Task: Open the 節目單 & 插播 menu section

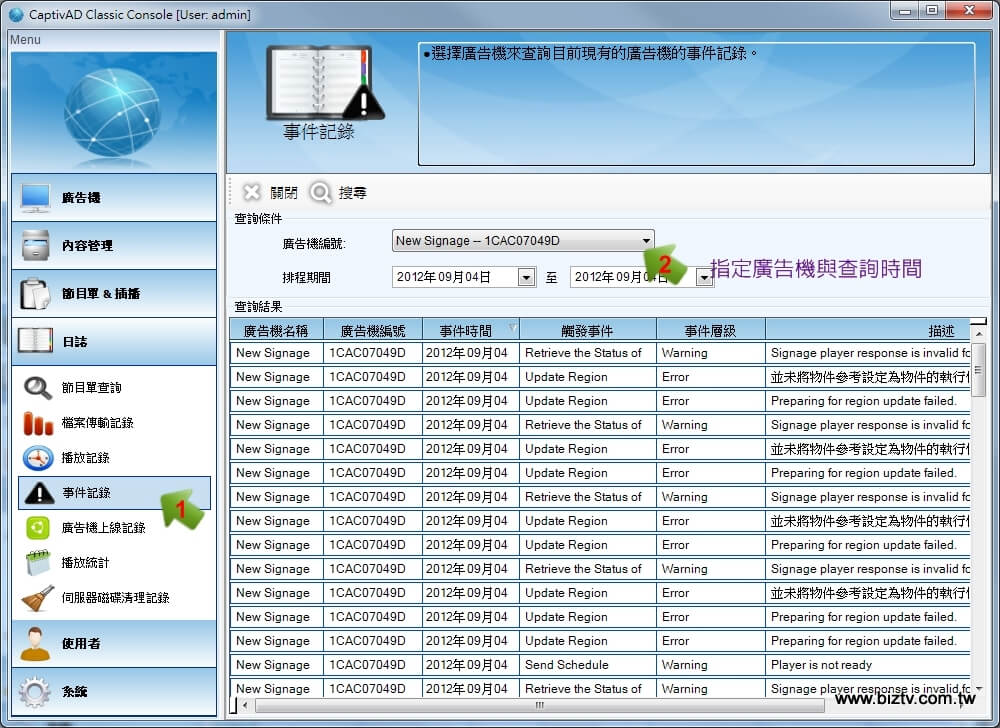Action: [x=114, y=294]
